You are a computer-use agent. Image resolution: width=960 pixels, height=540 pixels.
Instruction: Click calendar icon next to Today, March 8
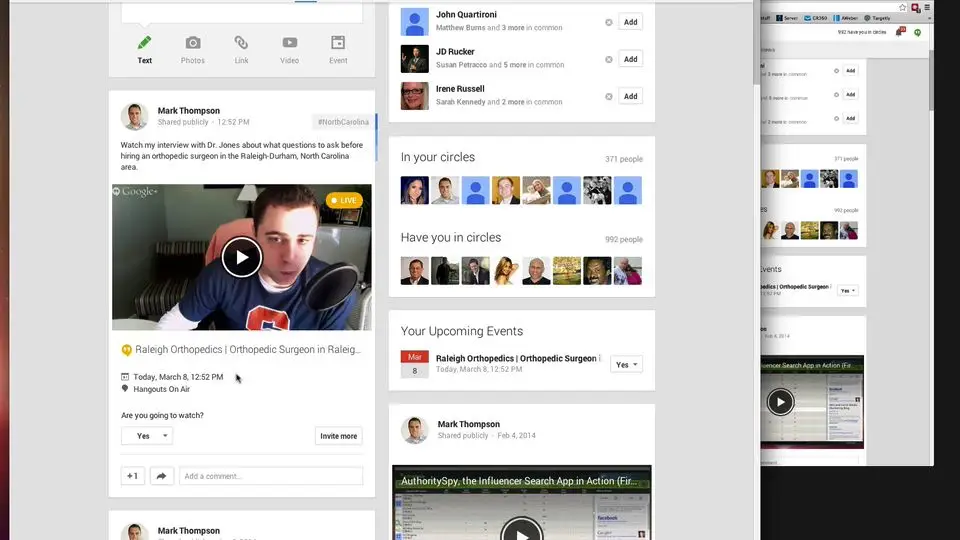coord(125,377)
